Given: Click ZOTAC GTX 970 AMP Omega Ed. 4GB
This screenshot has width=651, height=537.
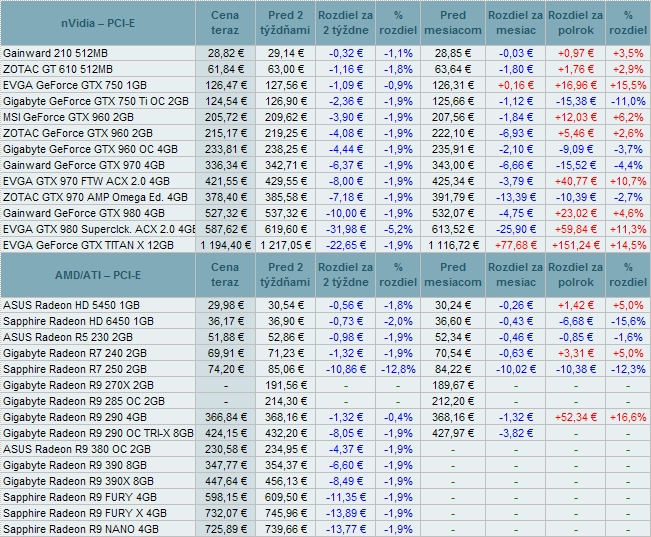Looking at the screenshot, I should (x=95, y=197).
